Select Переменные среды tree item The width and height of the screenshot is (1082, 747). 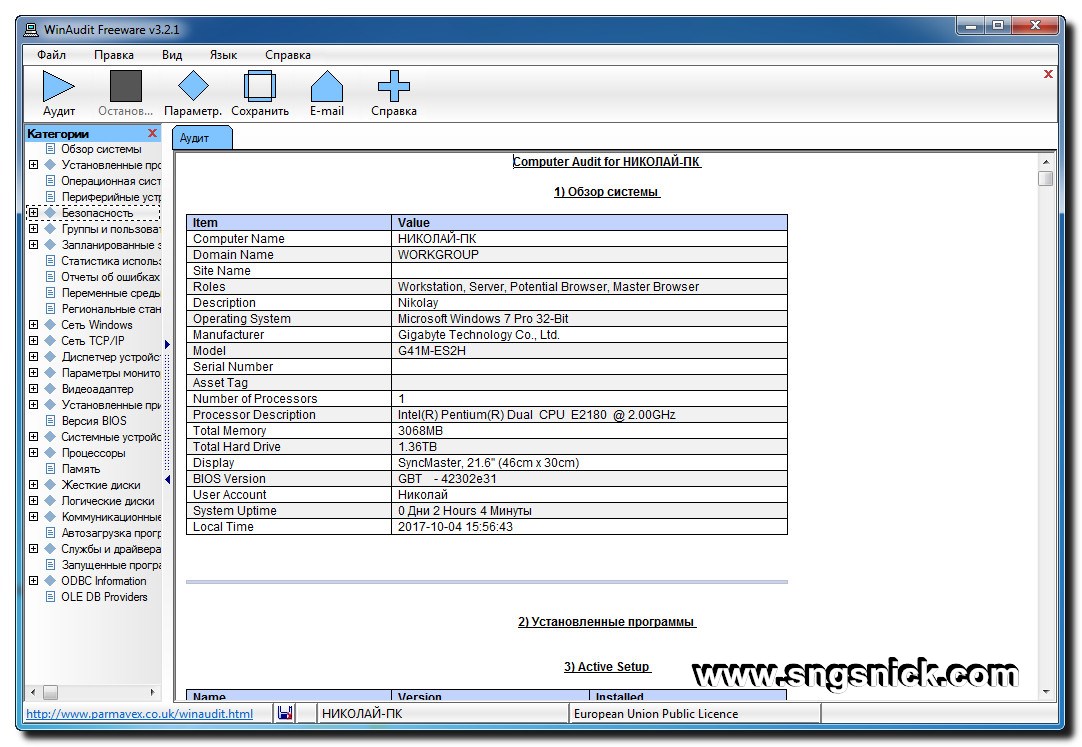click(x=110, y=293)
